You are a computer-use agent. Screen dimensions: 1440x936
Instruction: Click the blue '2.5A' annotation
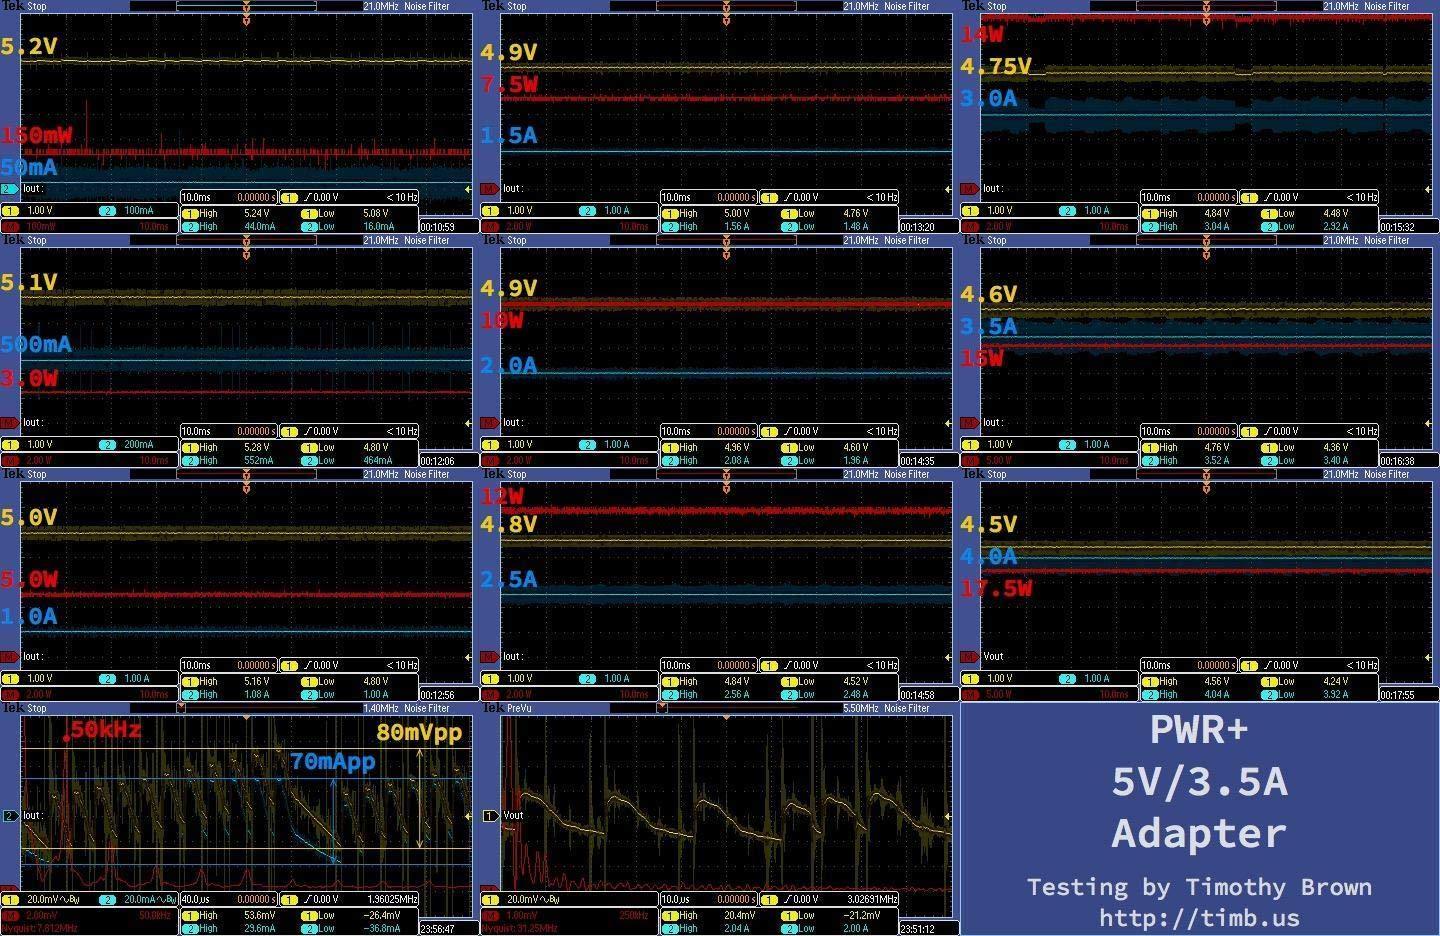pyautogui.click(x=509, y=579)
